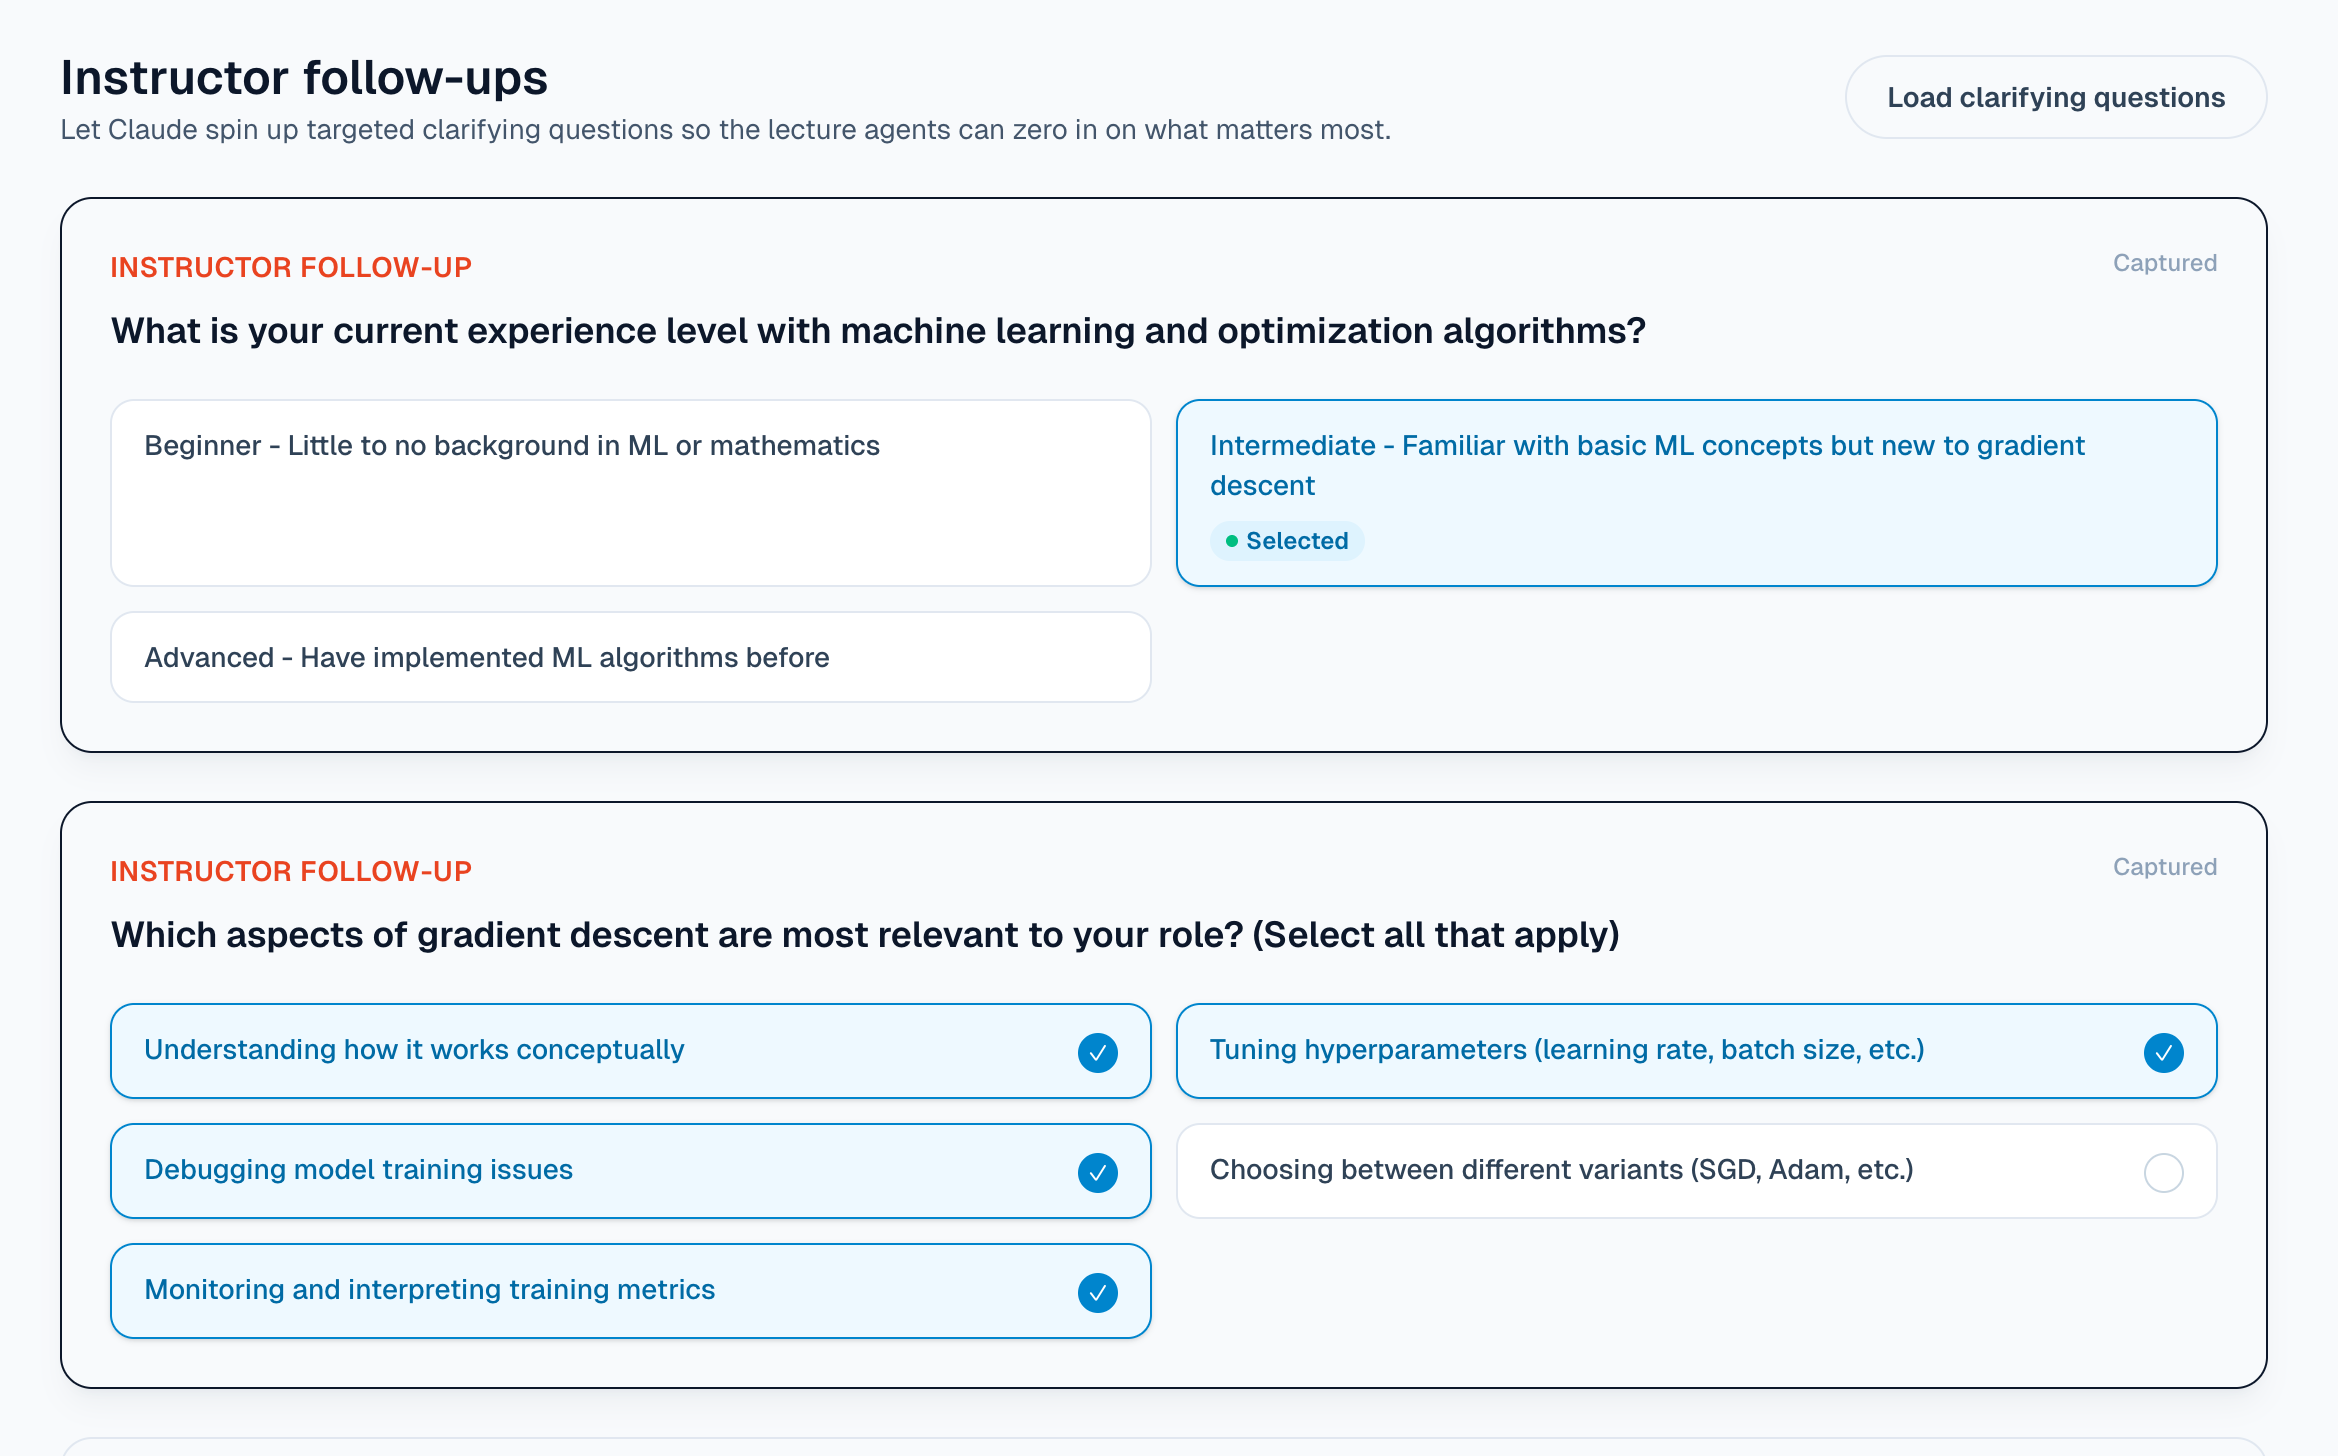Screen dimensions: 2338x1456
Task: Toggle Monitoring and interpreting training metrics card
Action: [x=429, y=1290]
